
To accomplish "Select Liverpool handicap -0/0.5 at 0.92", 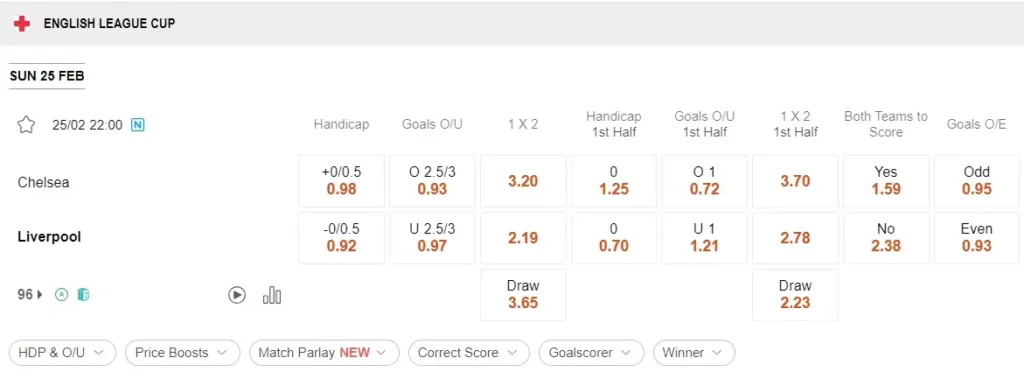I will coord(342,238).
